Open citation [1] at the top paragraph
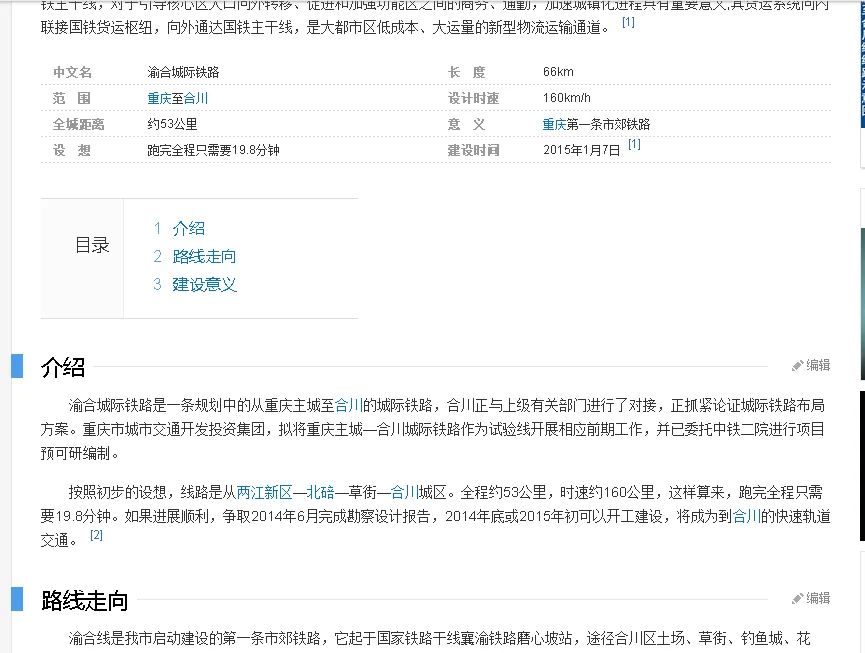Screen dimensions: 865x653 click(628, 20)
